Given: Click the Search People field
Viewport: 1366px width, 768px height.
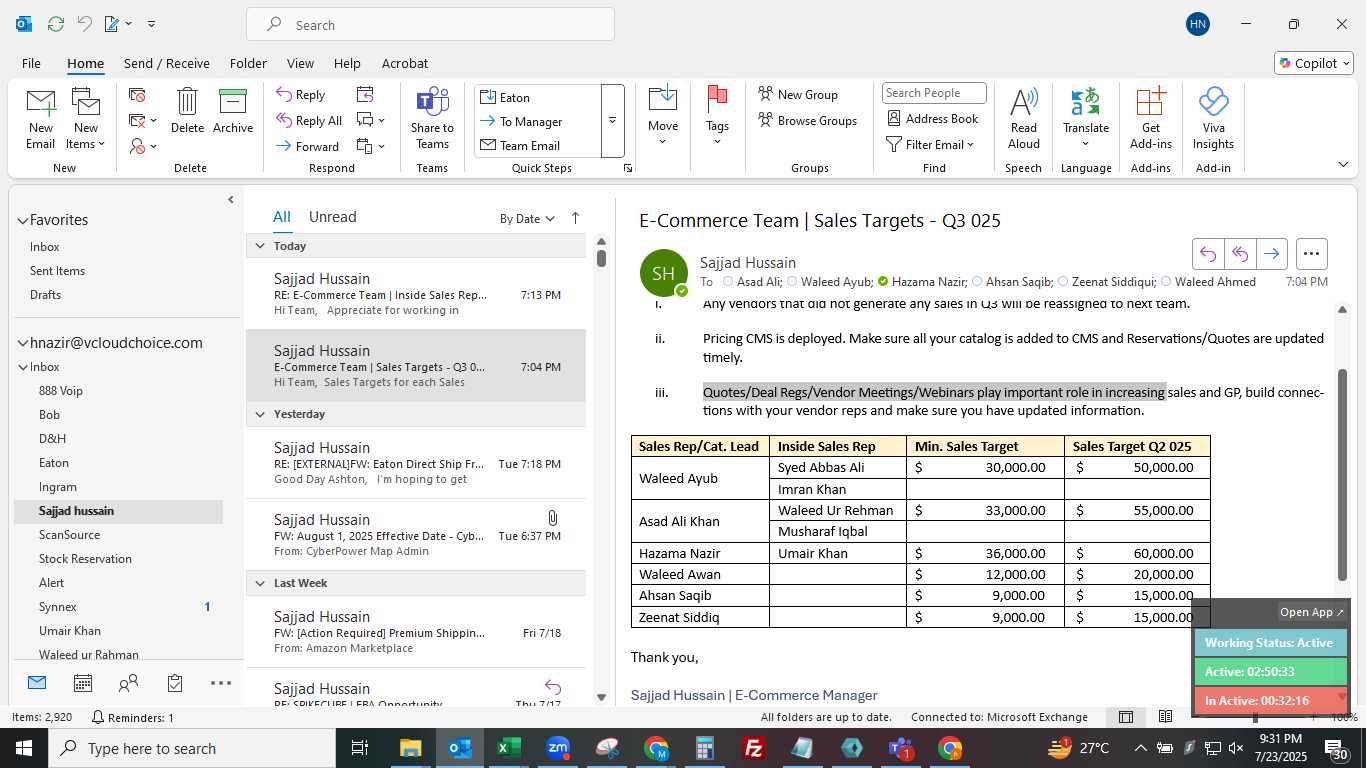Looking at the screenshot, I should 934,93.
